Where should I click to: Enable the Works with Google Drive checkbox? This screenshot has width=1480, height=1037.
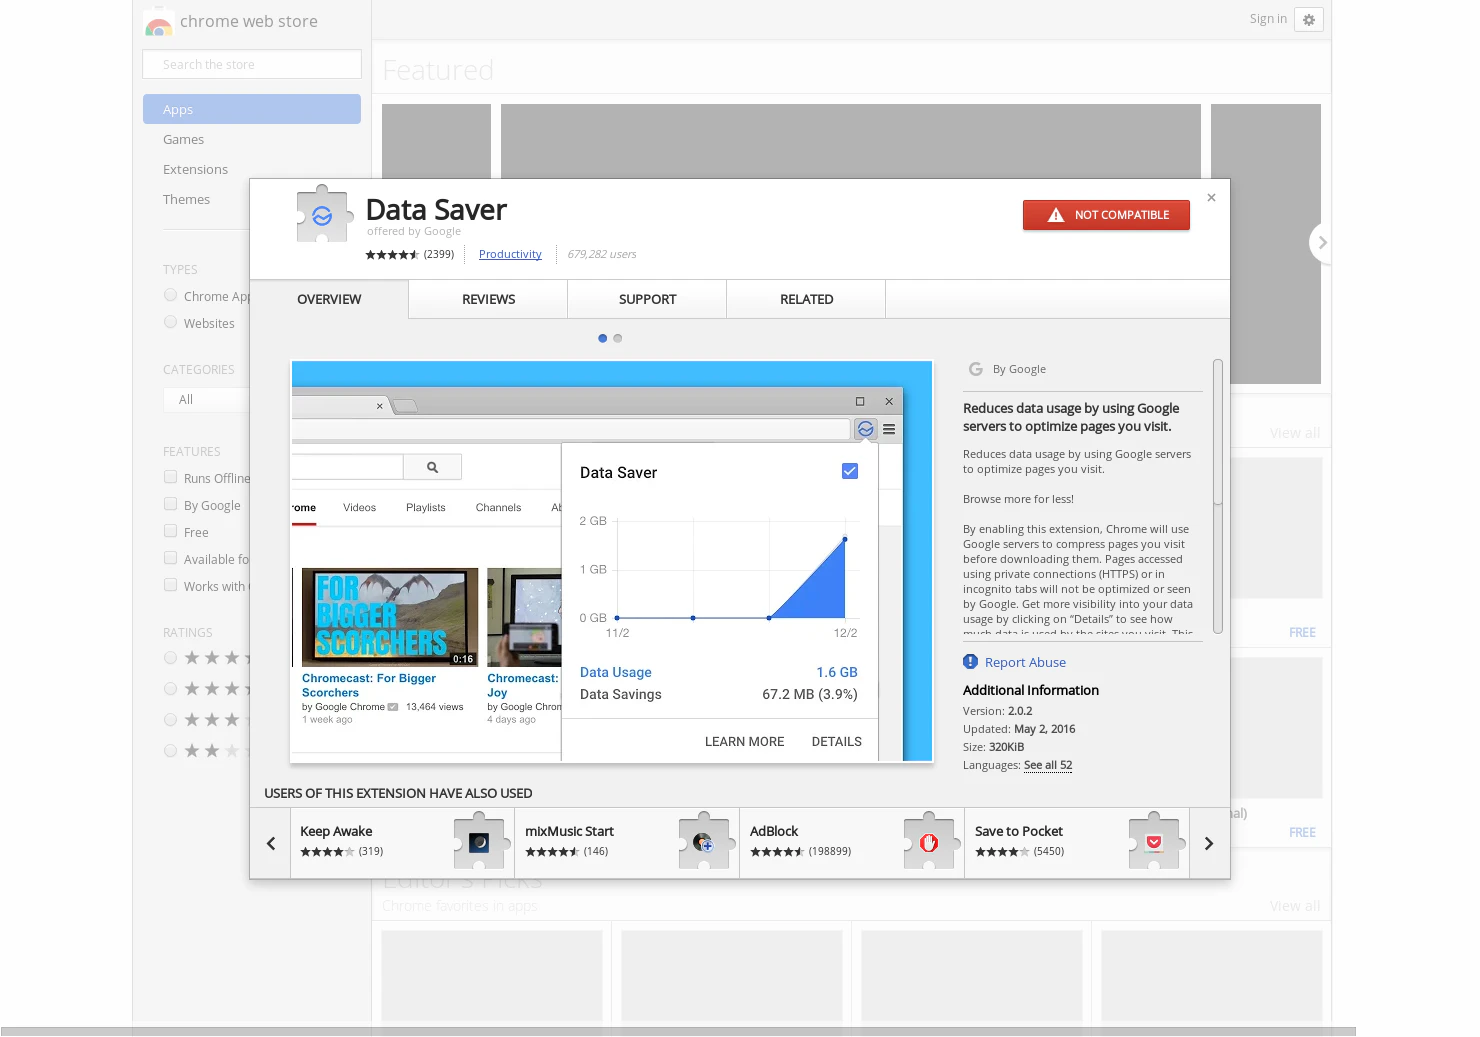171,585
